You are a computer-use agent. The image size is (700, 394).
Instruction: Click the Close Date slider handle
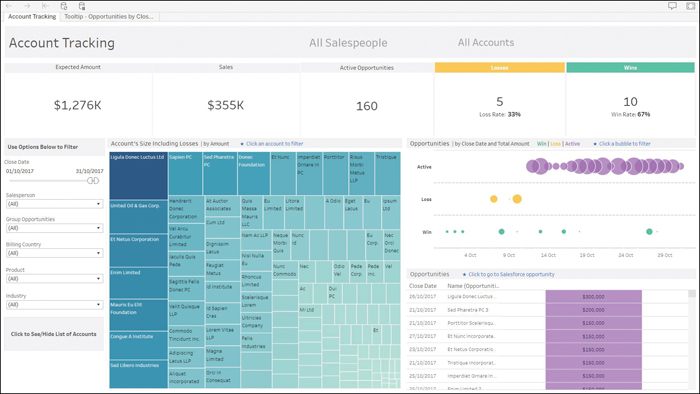[x=93, y=181]
